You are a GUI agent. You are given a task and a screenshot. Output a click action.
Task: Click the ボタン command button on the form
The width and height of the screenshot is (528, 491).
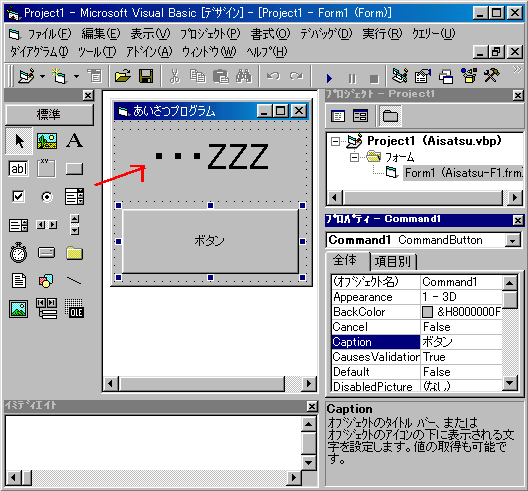(210, 241)
